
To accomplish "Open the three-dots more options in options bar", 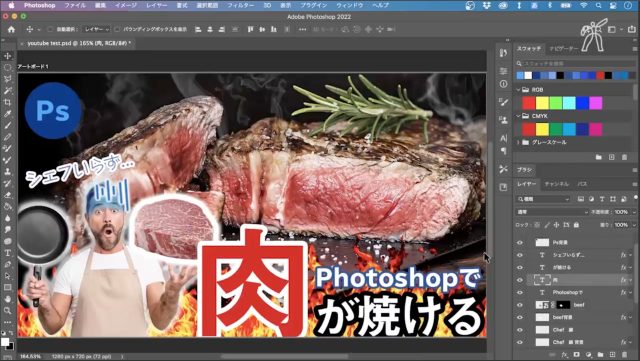I will [x=302, y=29].
